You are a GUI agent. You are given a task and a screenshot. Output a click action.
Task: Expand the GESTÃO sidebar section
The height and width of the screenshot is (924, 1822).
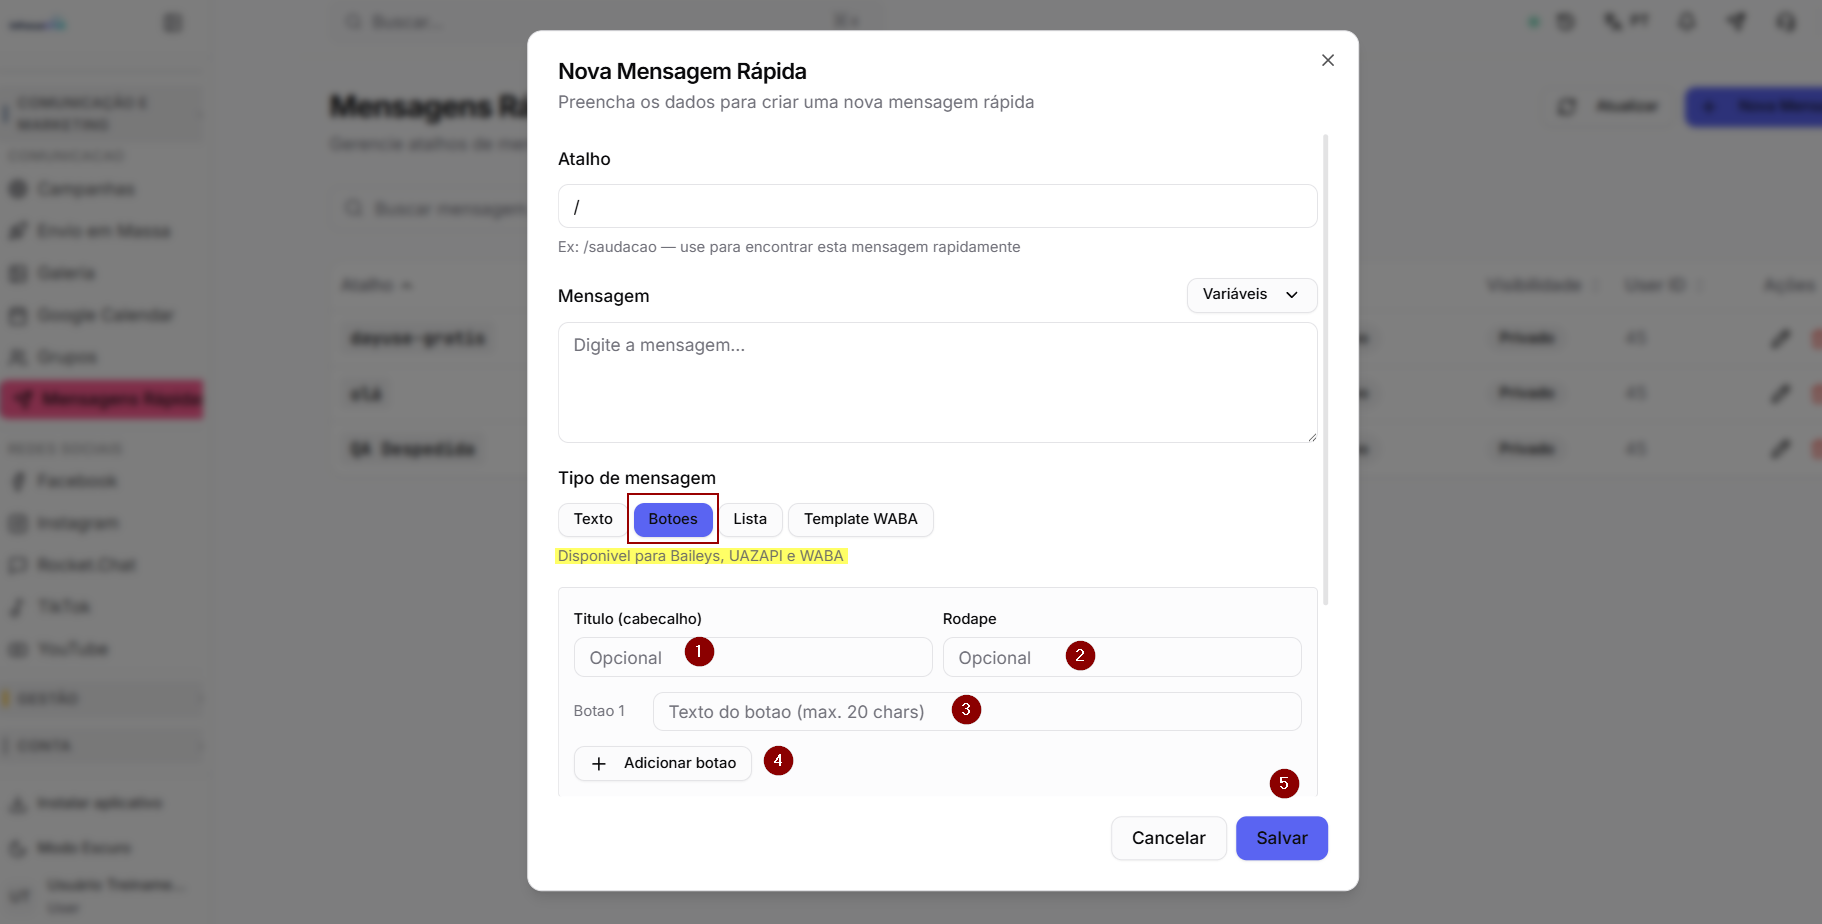(103, 699)
